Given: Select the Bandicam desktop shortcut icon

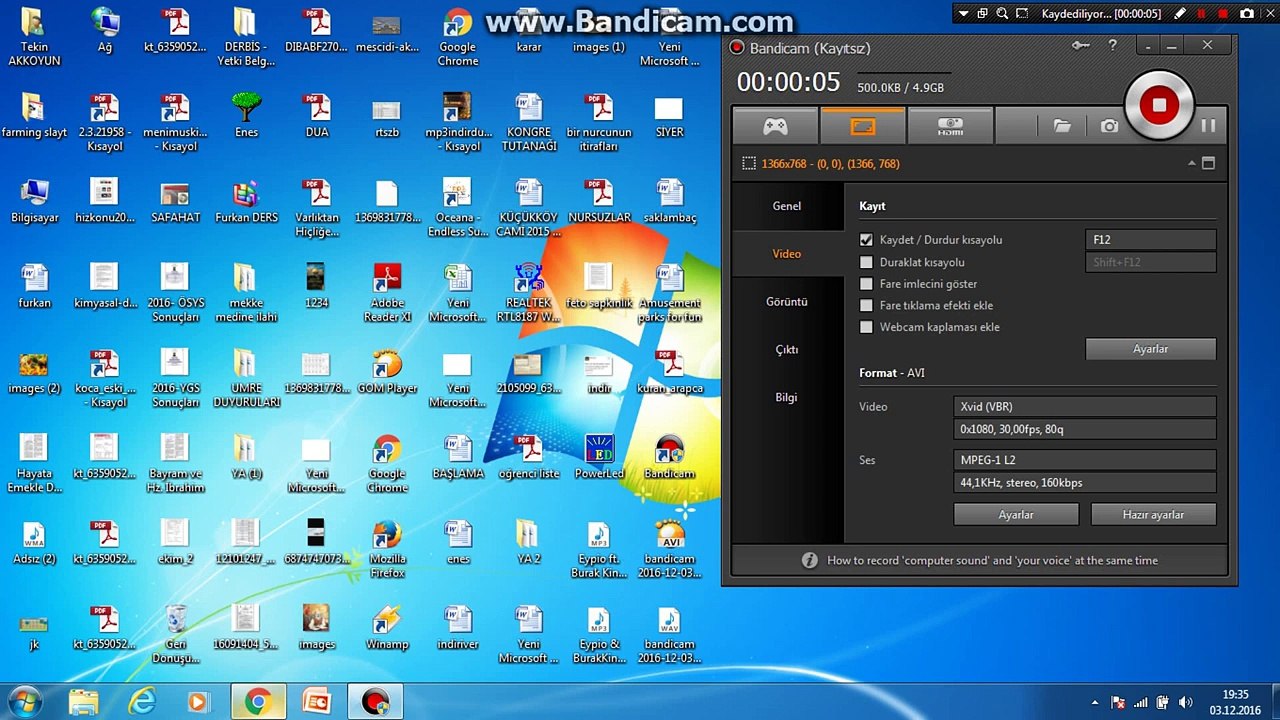Looking at the screenshot, I should click(669, 457).
